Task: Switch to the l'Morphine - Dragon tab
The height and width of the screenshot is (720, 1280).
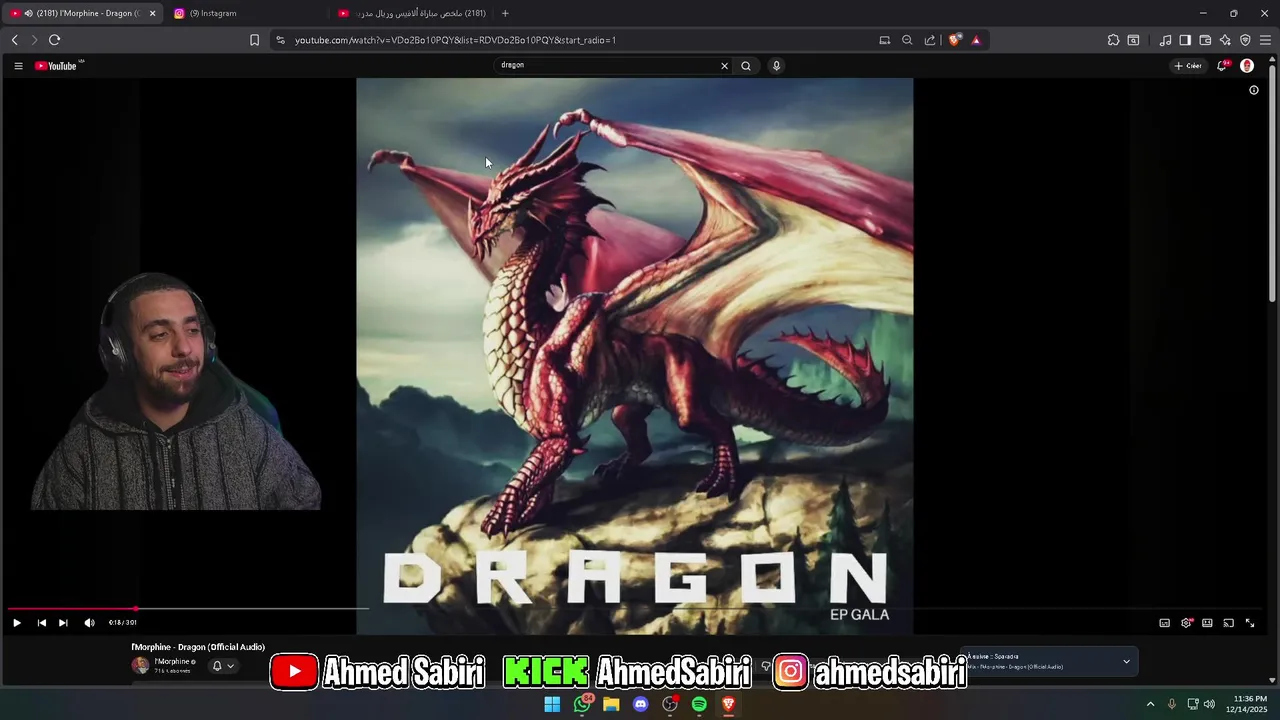Action: pos(83,13)
